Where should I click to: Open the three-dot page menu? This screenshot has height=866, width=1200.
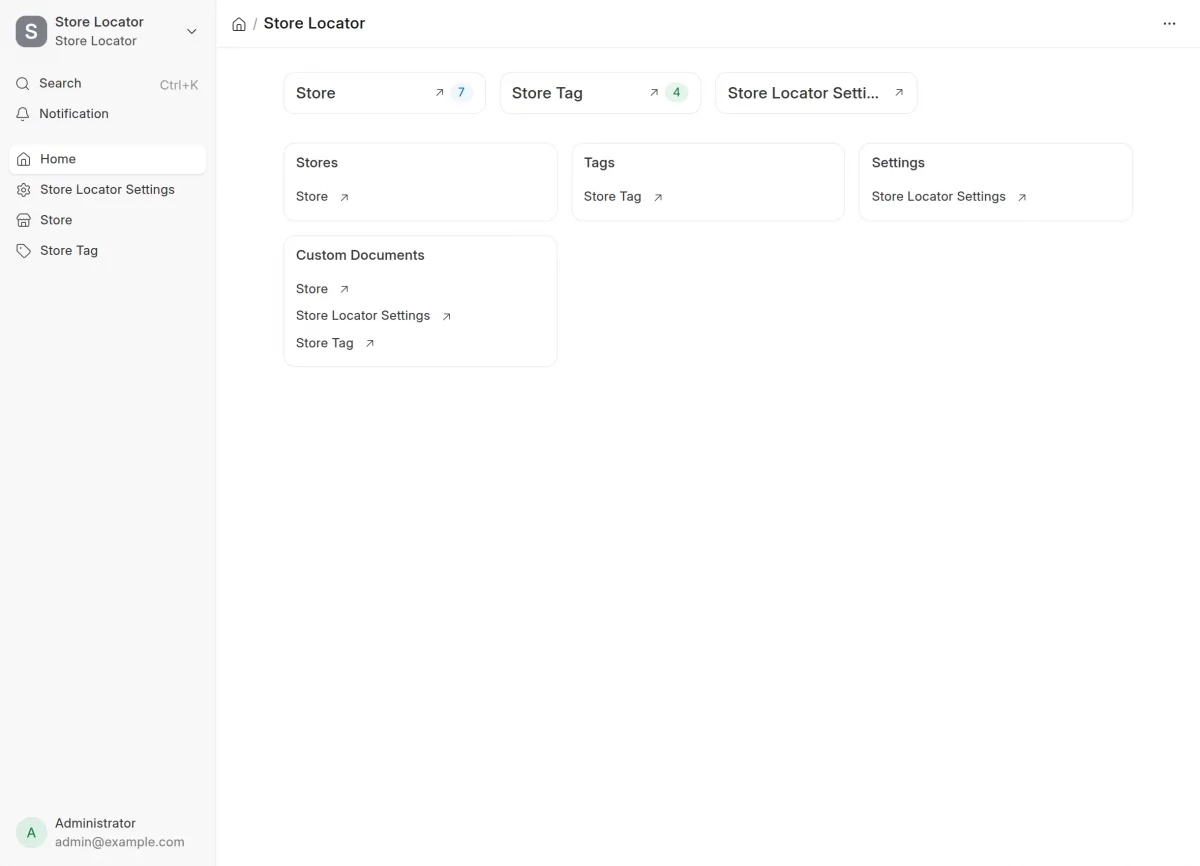(x=1169, y=24)
